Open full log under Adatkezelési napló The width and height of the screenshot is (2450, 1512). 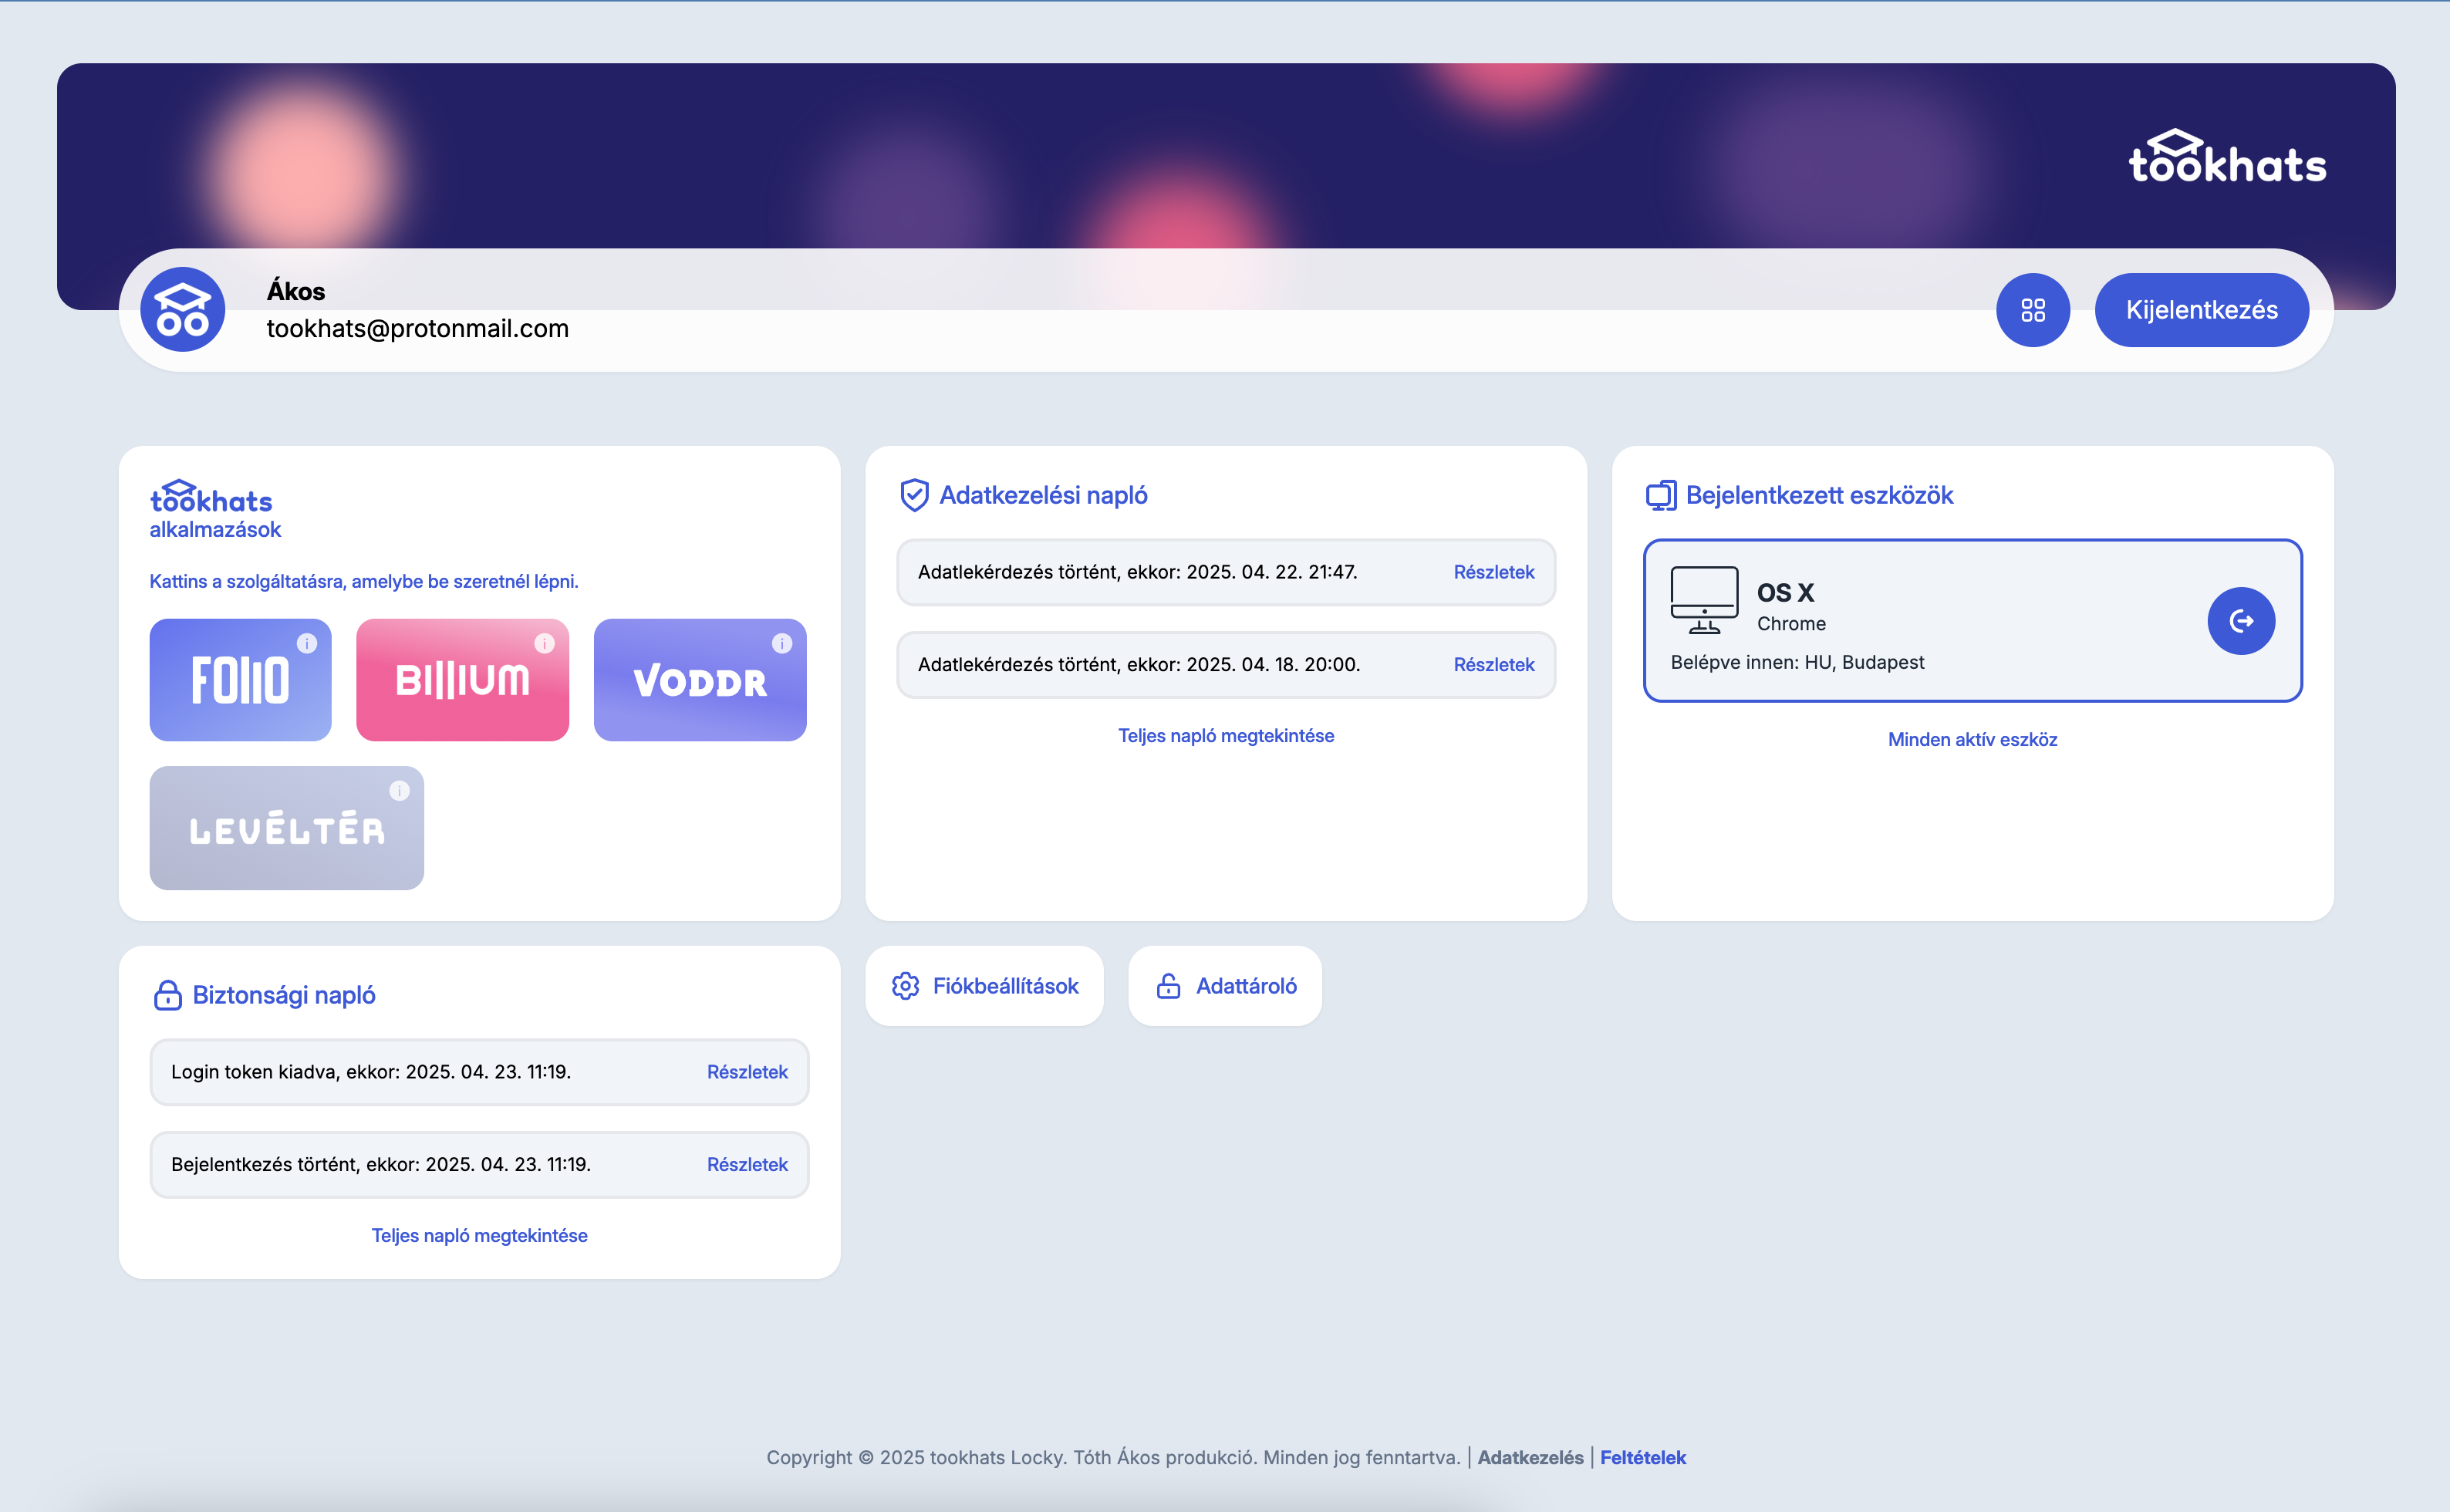1225,736
